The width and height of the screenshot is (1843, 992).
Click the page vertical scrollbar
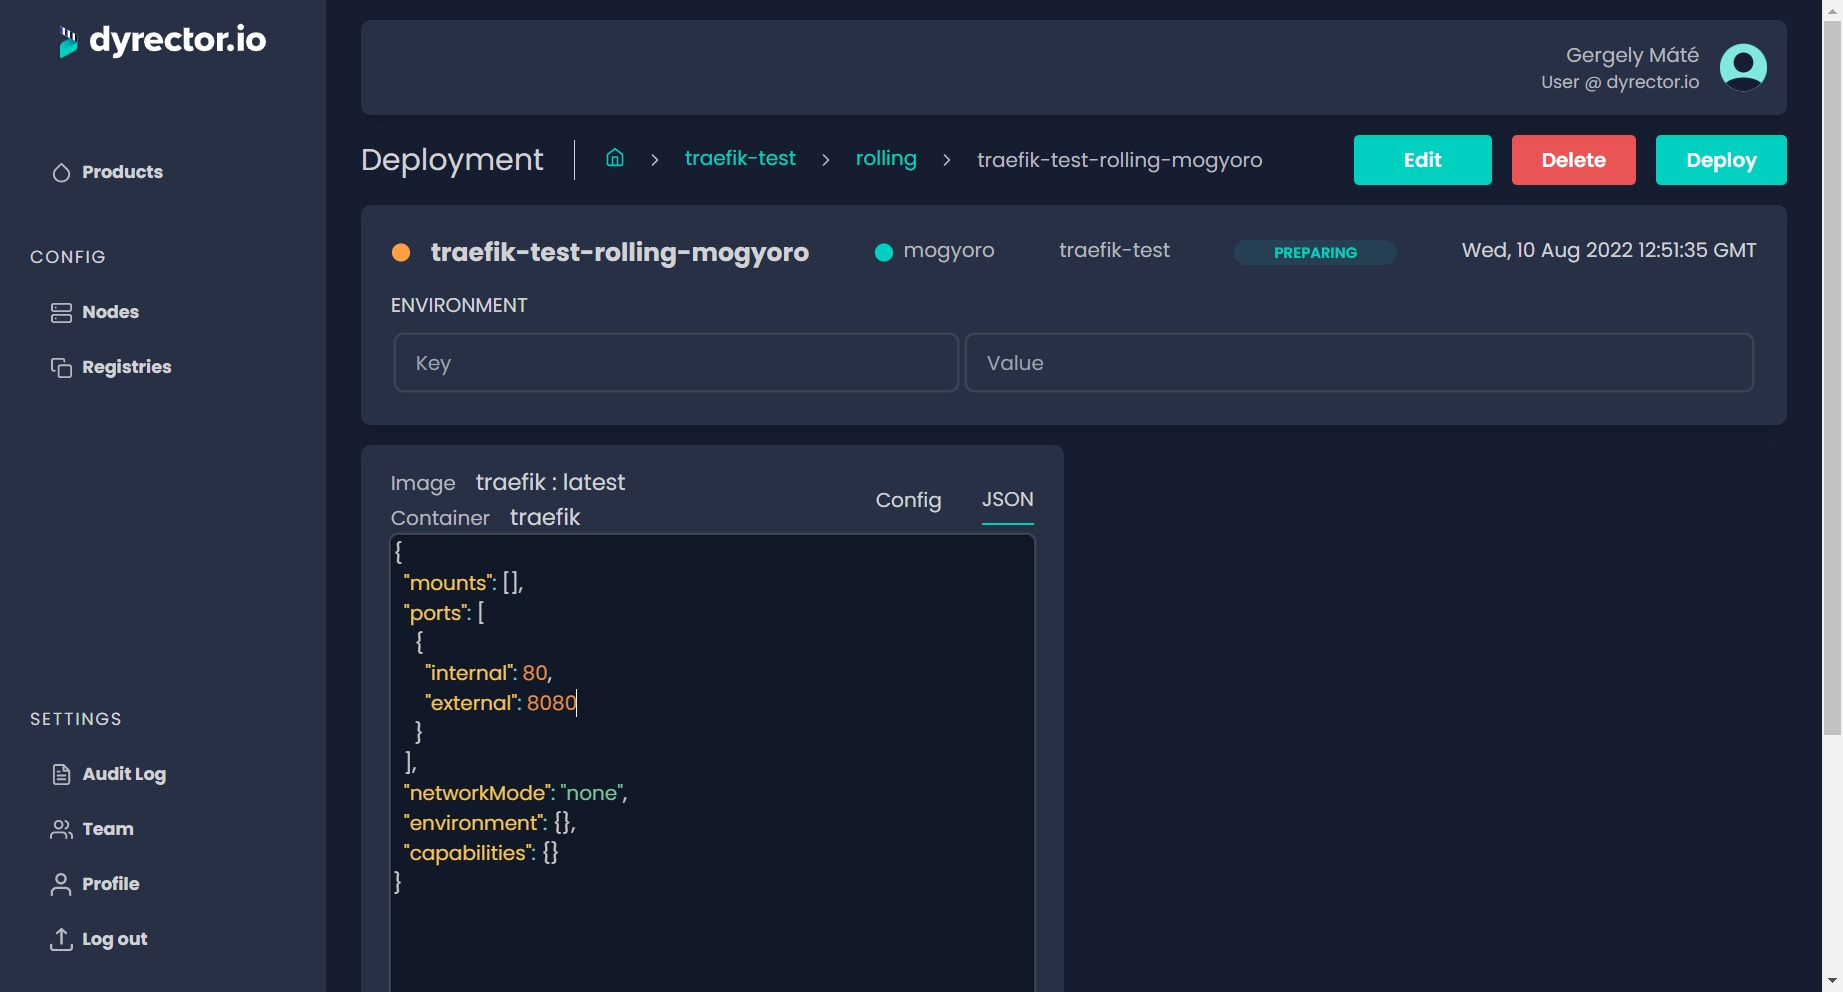click(x=1832, y=380)
